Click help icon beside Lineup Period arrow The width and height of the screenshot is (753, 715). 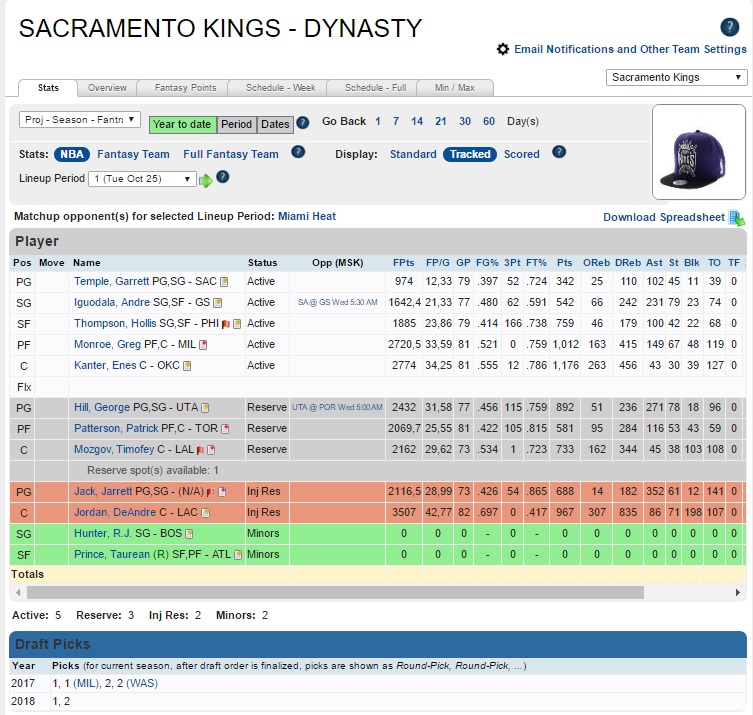[x=222, y=177]
